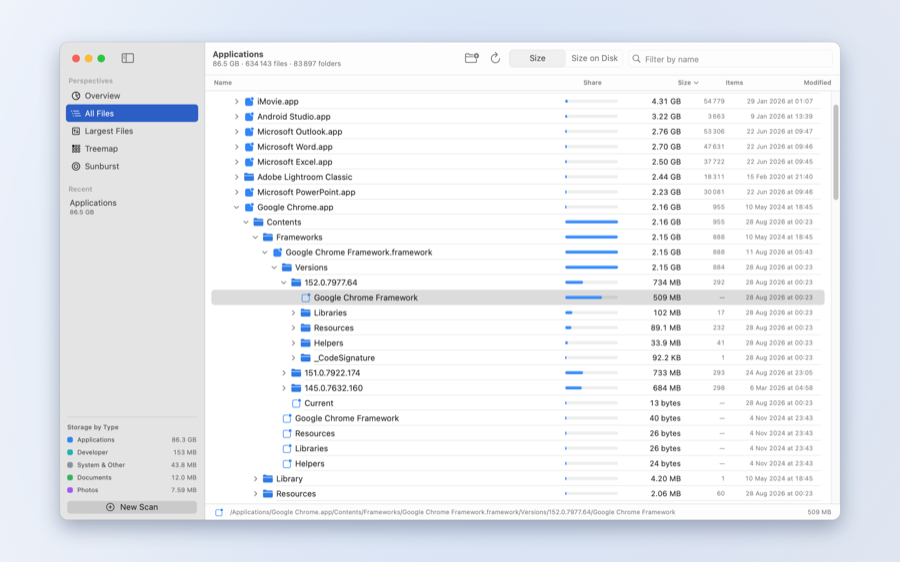This screenshot has height=562, width=900.
Task: Click the Current alias file icon
Action: coord(296,404)
